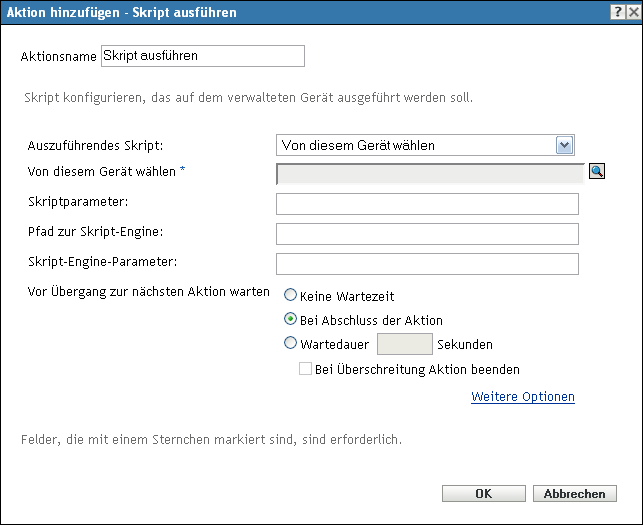
Task: Select the Wartedauer radio button
Action: pyautogui.click(x=291, y=344)
